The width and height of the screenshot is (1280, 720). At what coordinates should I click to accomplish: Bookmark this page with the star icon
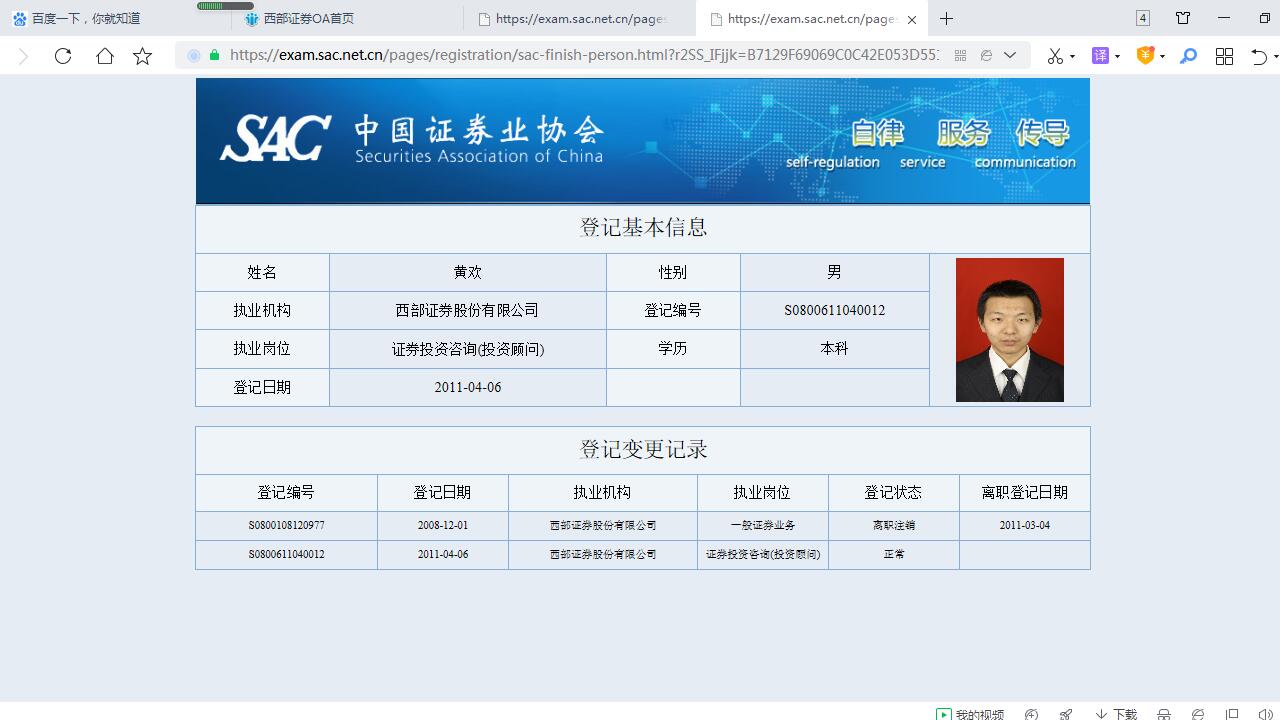click(x=143, y=56)
